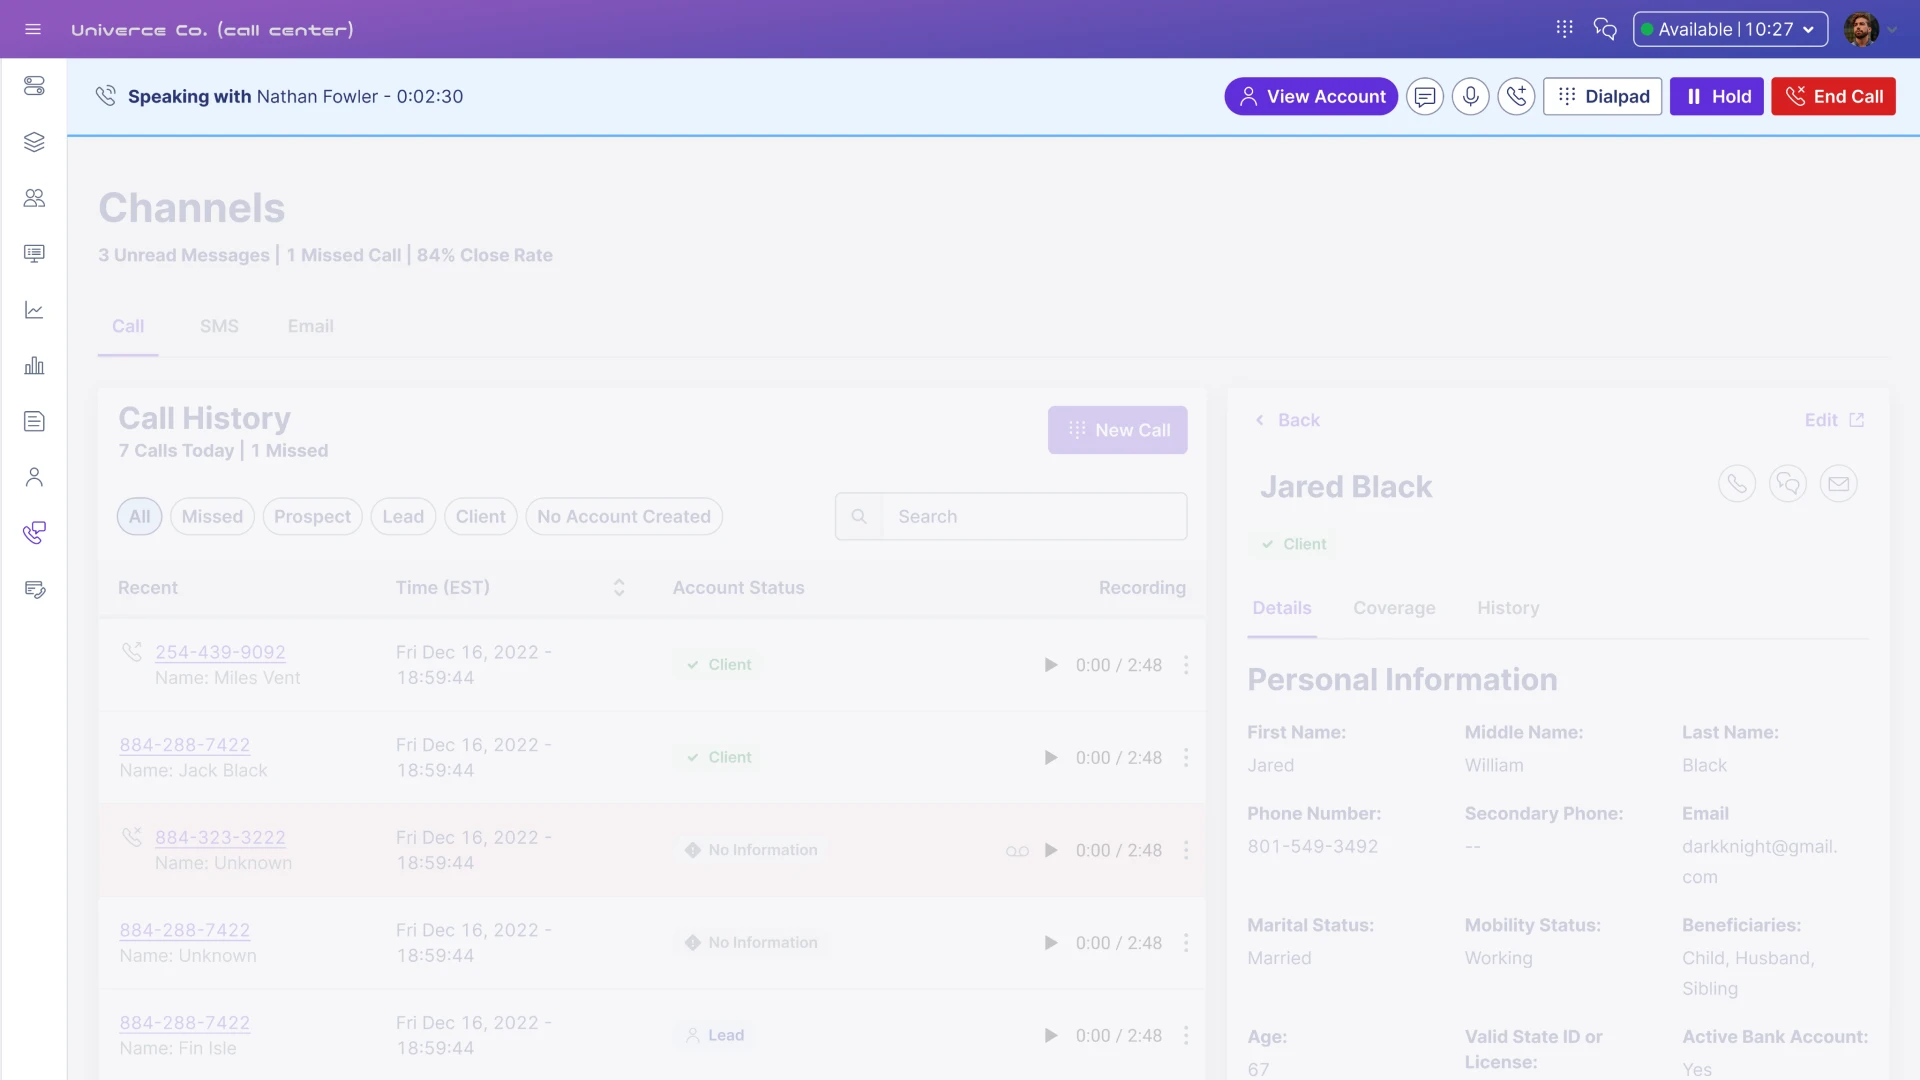Open options menu for Miles Vent call
This screenshot has height=1080, width=1920.
1186,665
